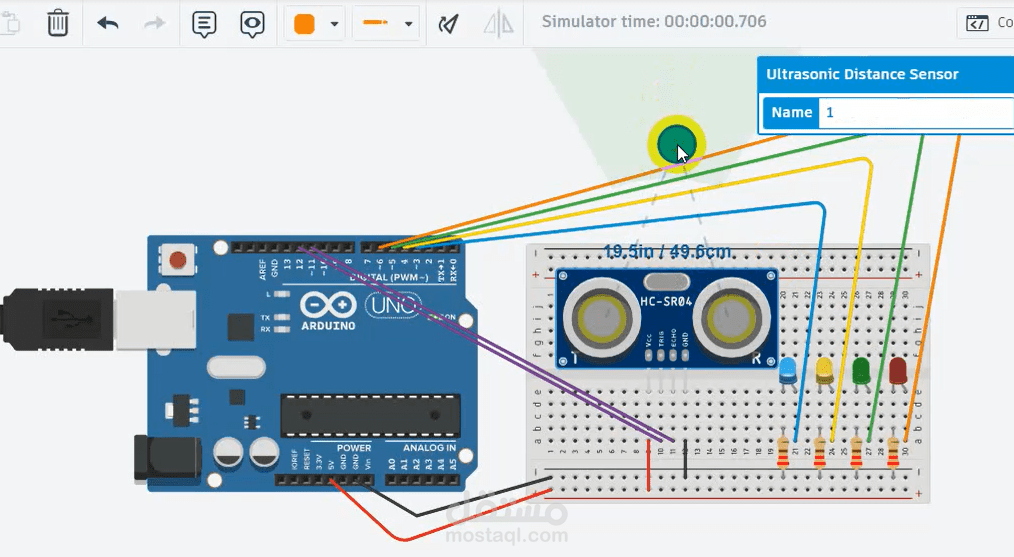The image size is (1014, 557).
Task: Select the resistor below the blue LED
Action: 783,452
